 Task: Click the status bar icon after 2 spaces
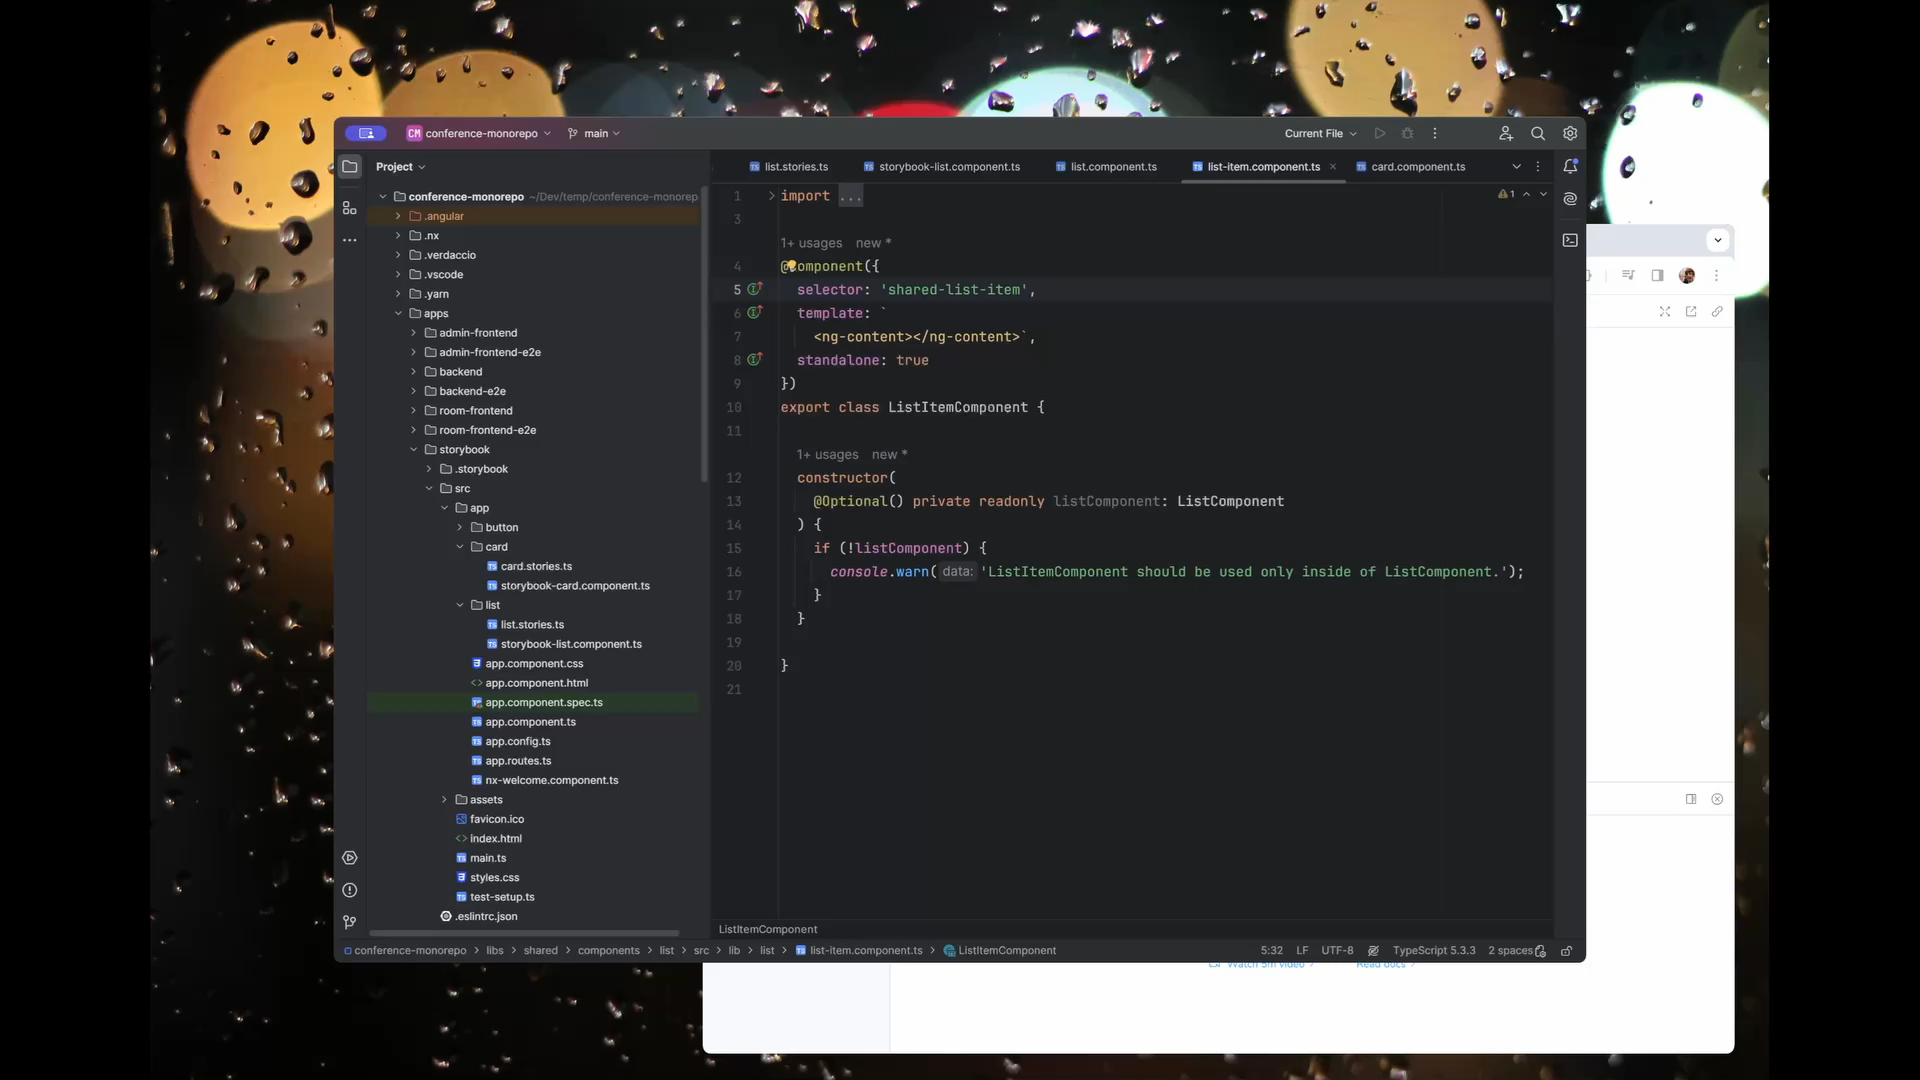1541,951
